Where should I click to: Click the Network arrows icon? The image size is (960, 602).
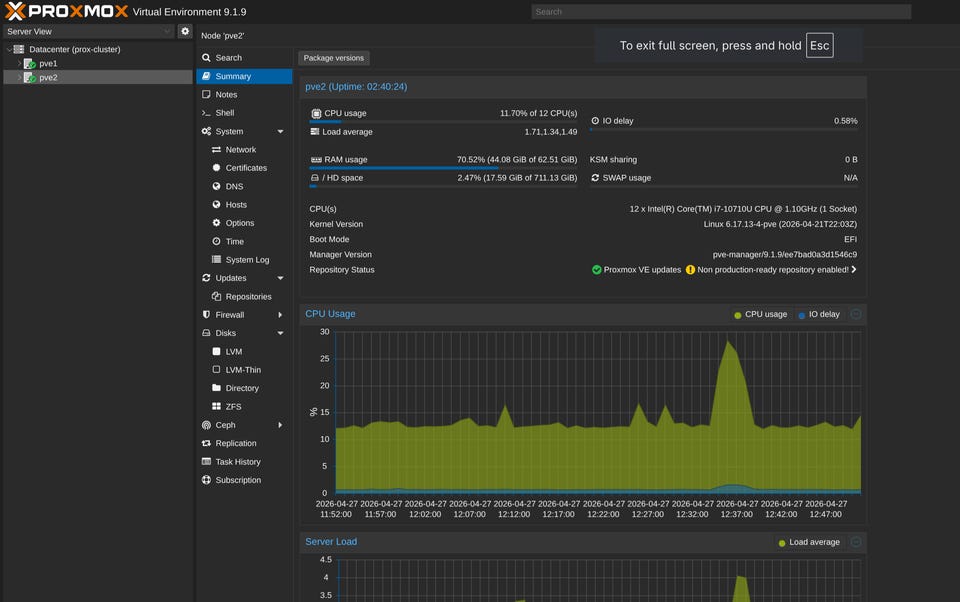[216, 149]
